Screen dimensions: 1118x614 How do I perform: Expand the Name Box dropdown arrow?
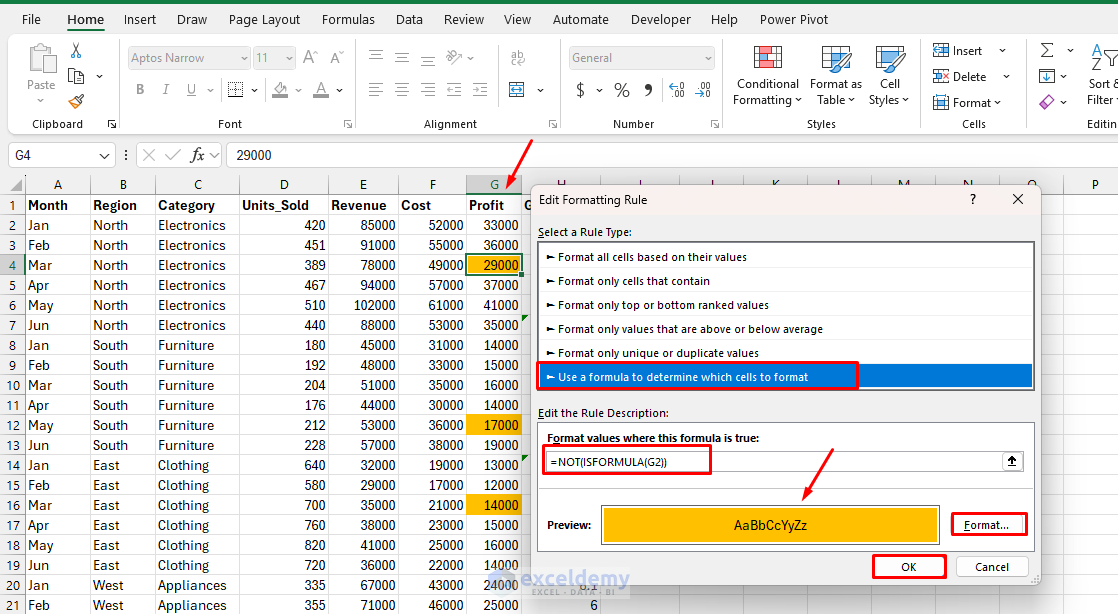[104, 155]
